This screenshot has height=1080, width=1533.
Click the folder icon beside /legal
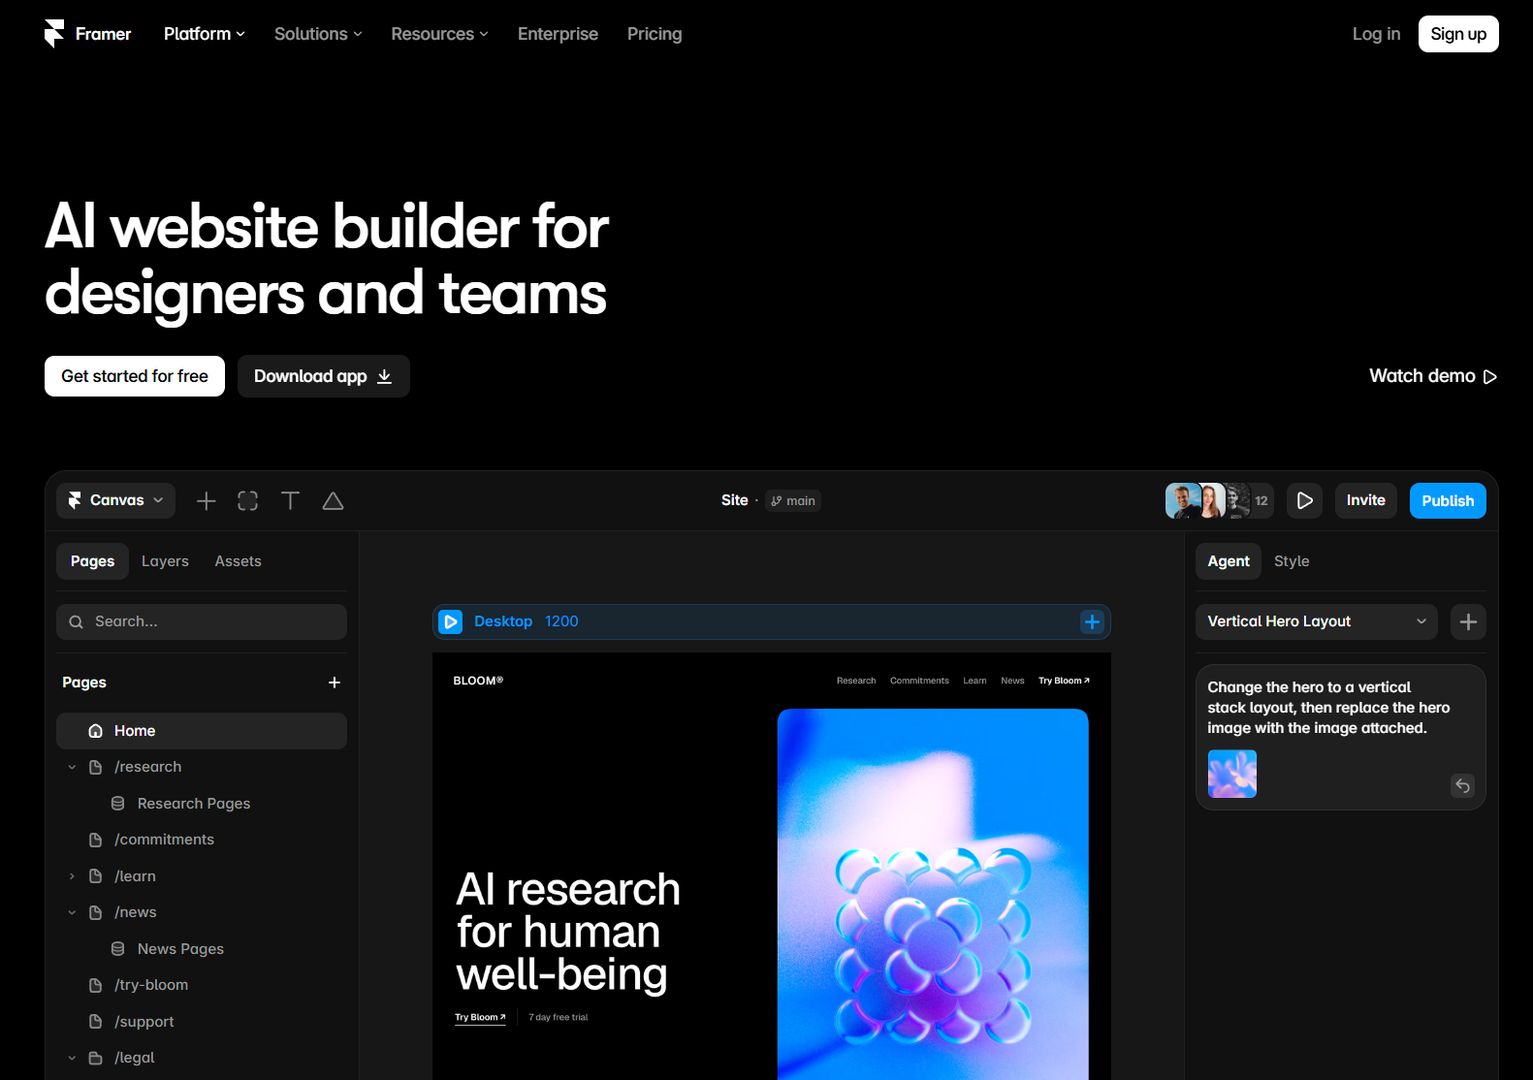(x=96, y=1058)
